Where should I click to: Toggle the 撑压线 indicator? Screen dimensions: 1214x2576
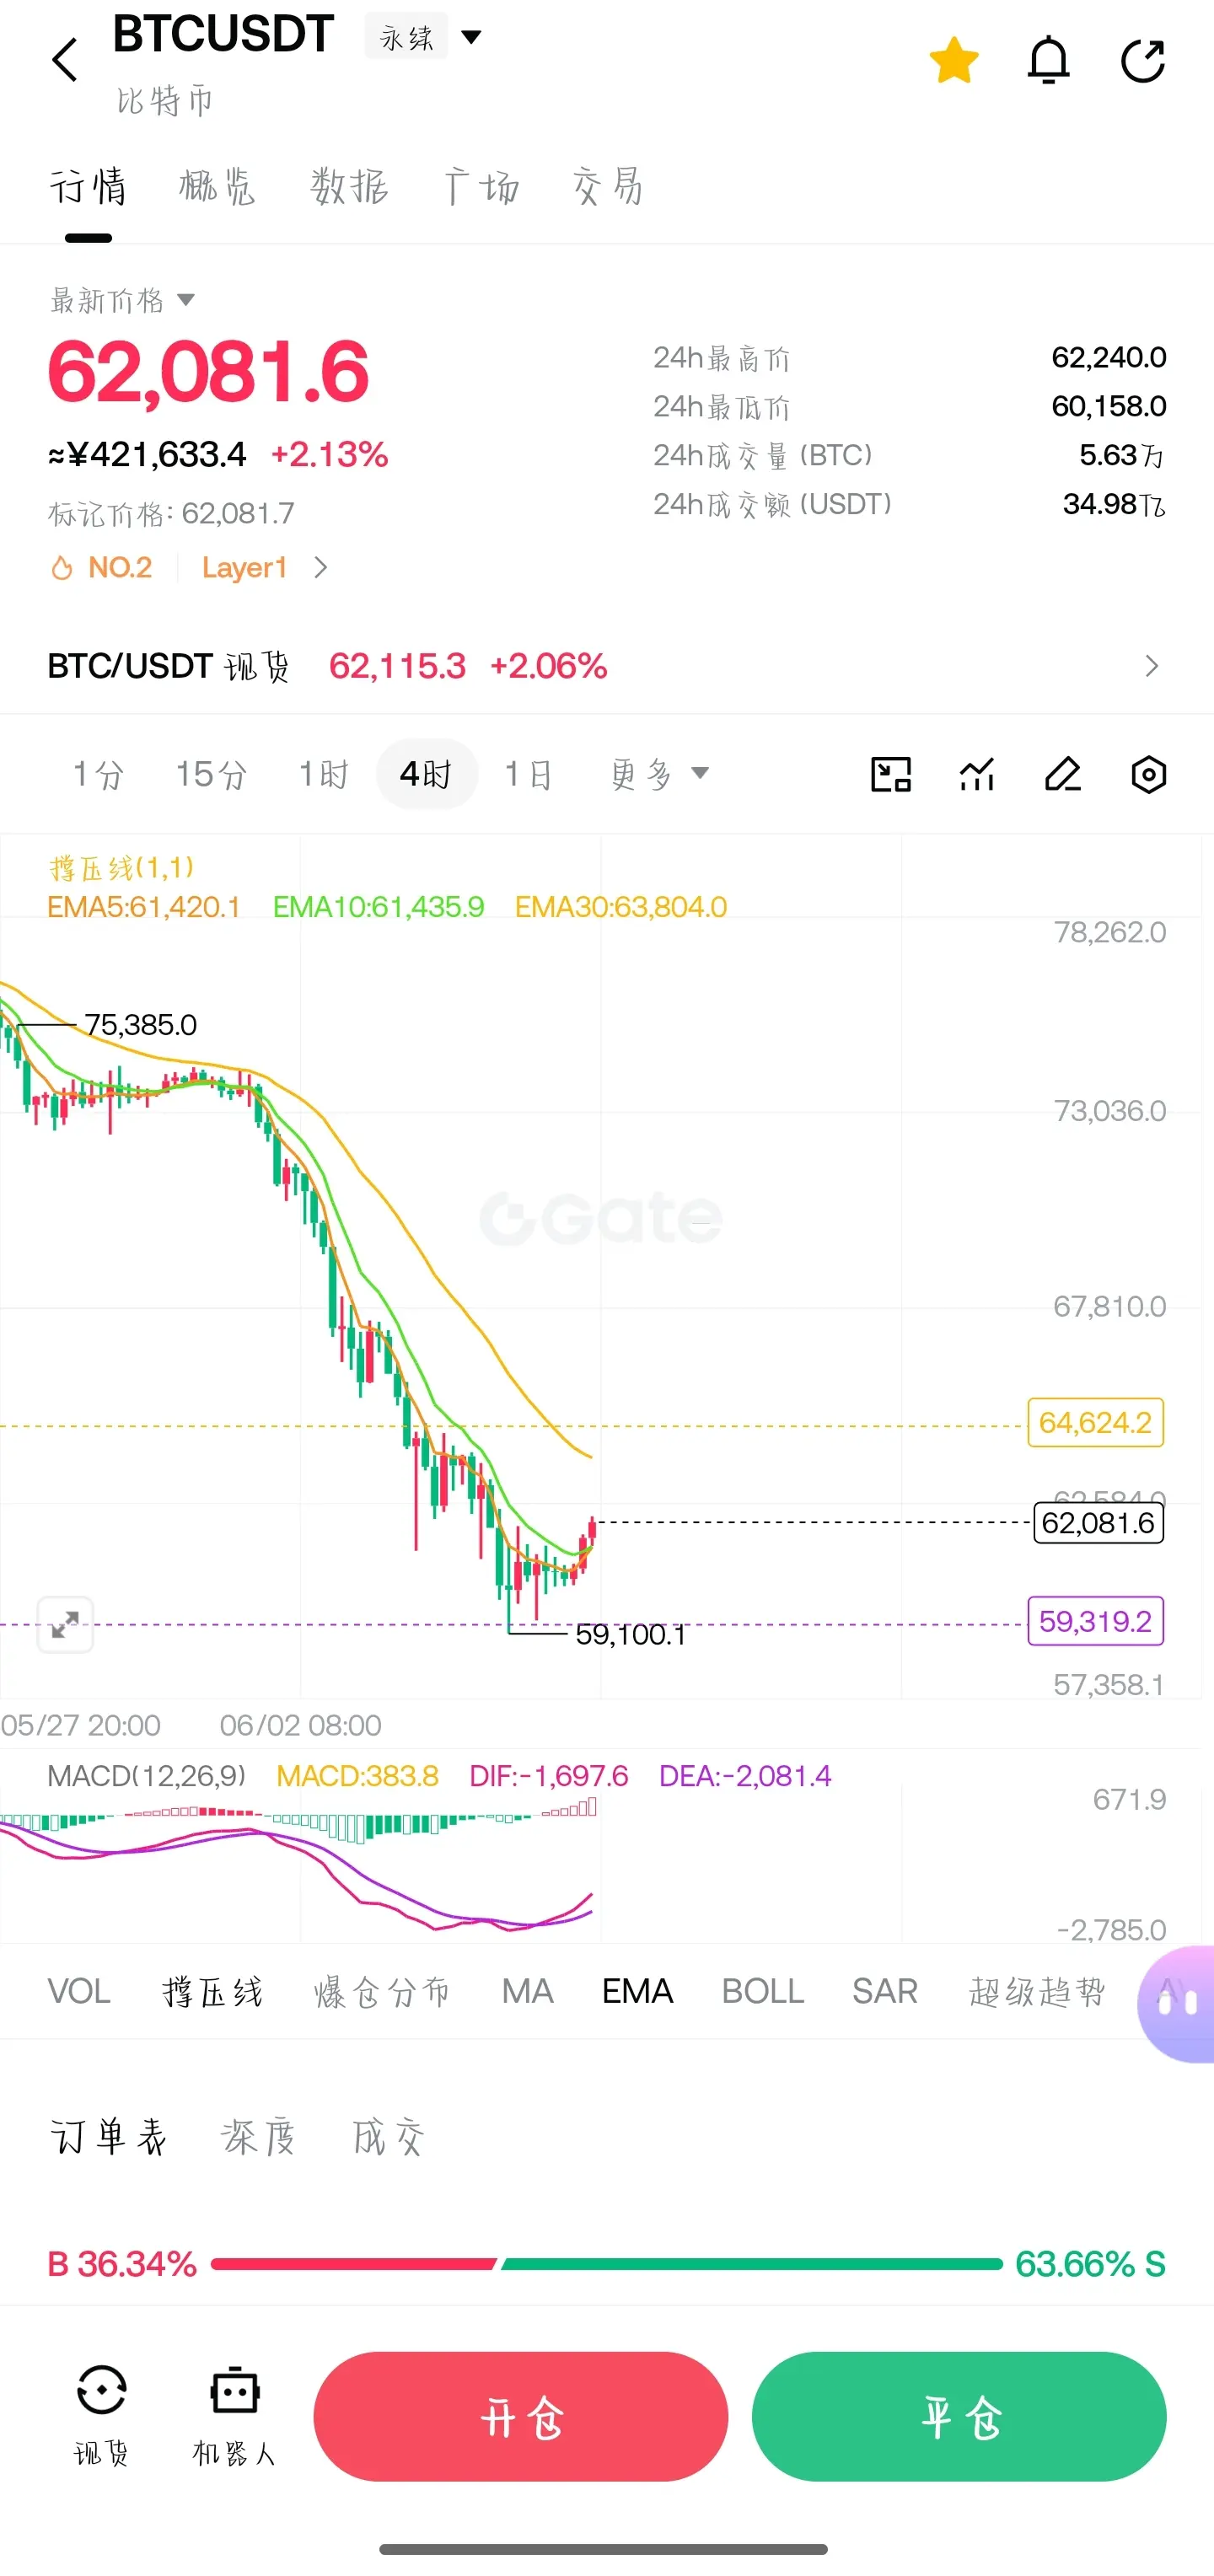click(213, 1992)
